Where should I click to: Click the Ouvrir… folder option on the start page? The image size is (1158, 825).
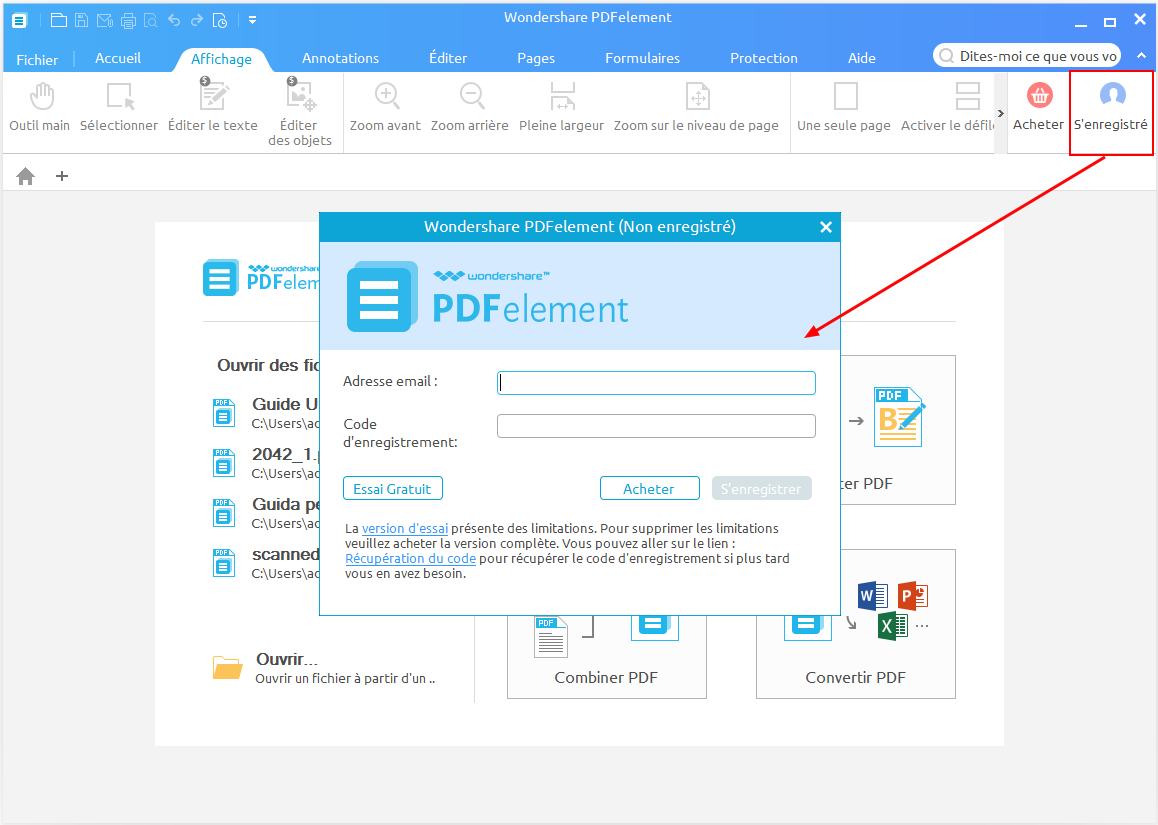323,668
